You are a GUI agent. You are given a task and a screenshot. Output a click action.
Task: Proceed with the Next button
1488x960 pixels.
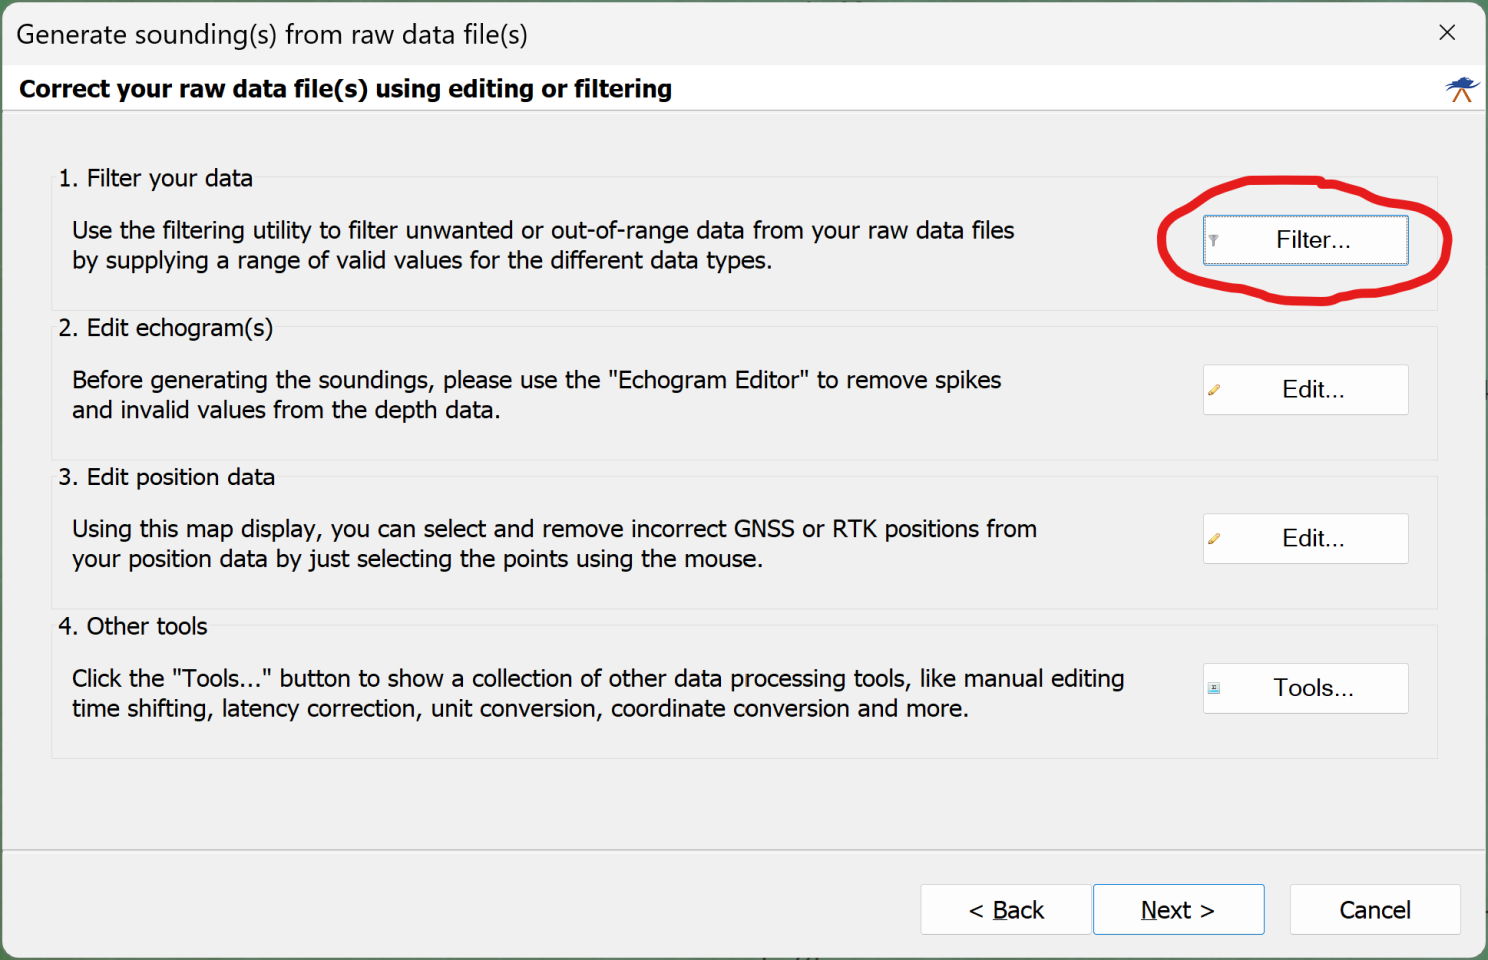point(1178,909)
